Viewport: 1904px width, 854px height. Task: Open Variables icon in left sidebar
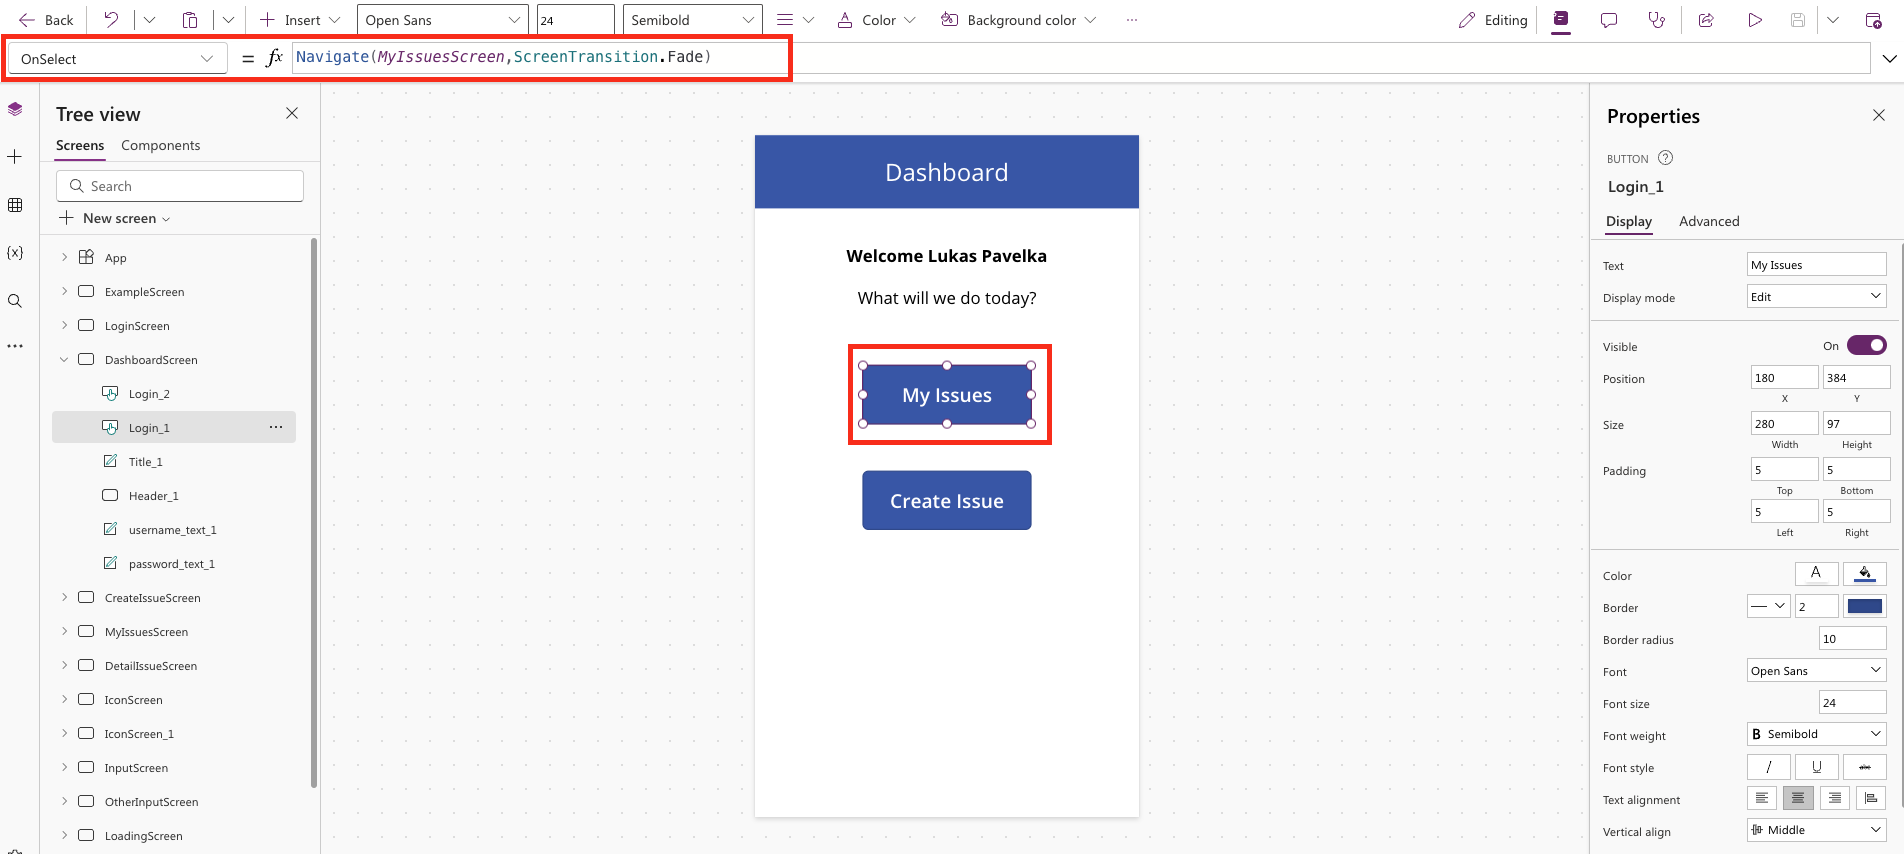(x=15, y=253)
